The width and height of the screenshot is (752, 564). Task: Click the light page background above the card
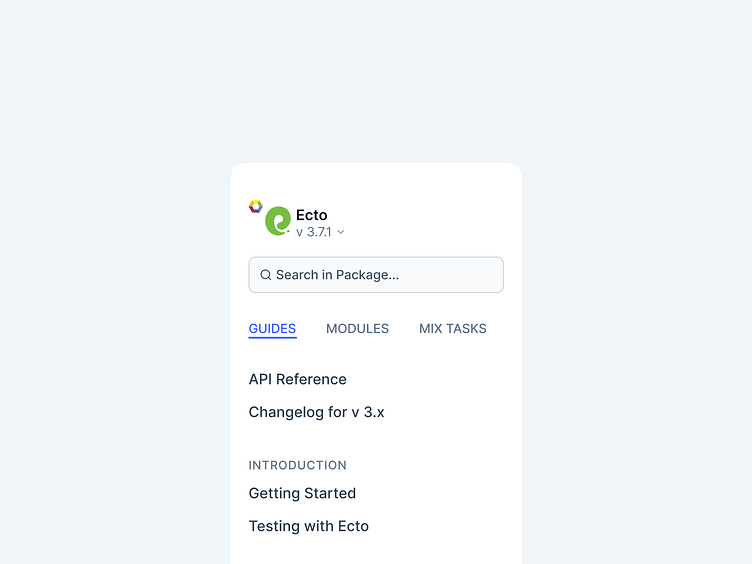(x=376, y=80)
